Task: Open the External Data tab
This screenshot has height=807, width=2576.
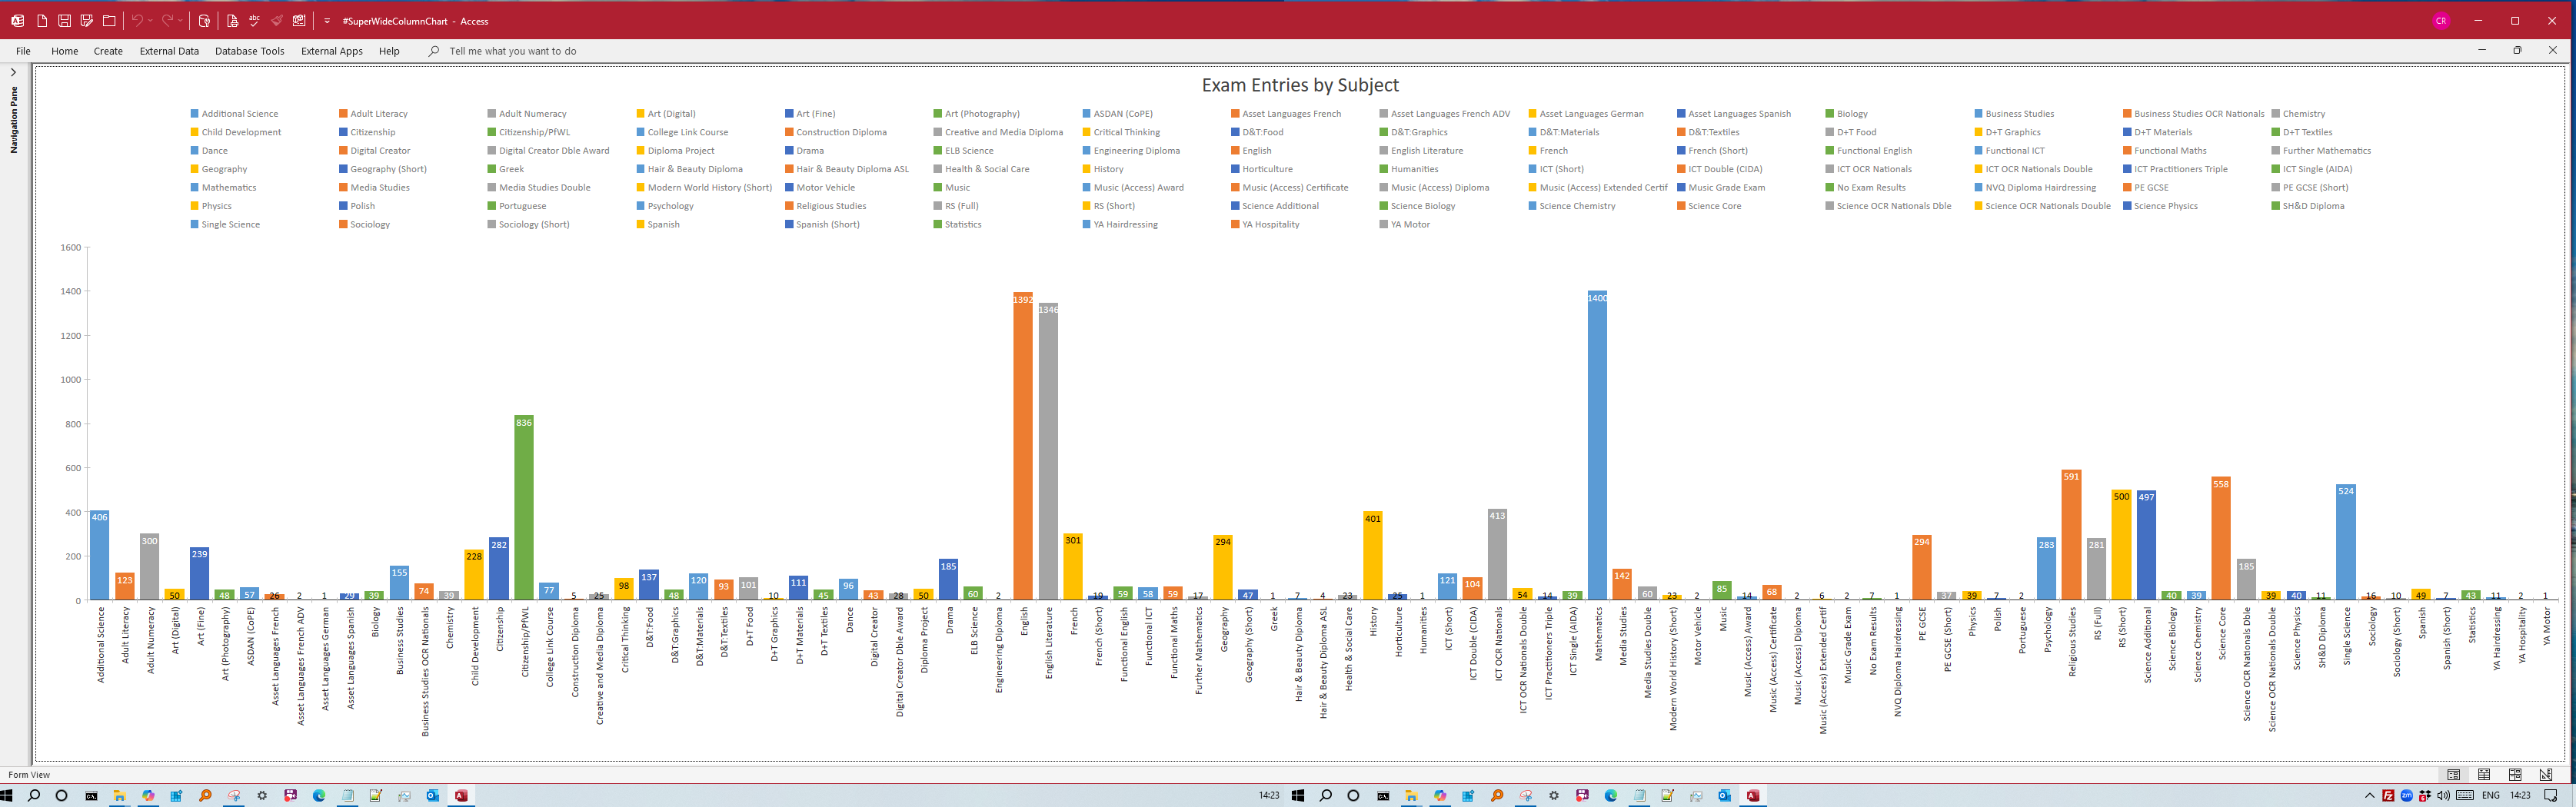Action: click(169, 51)
